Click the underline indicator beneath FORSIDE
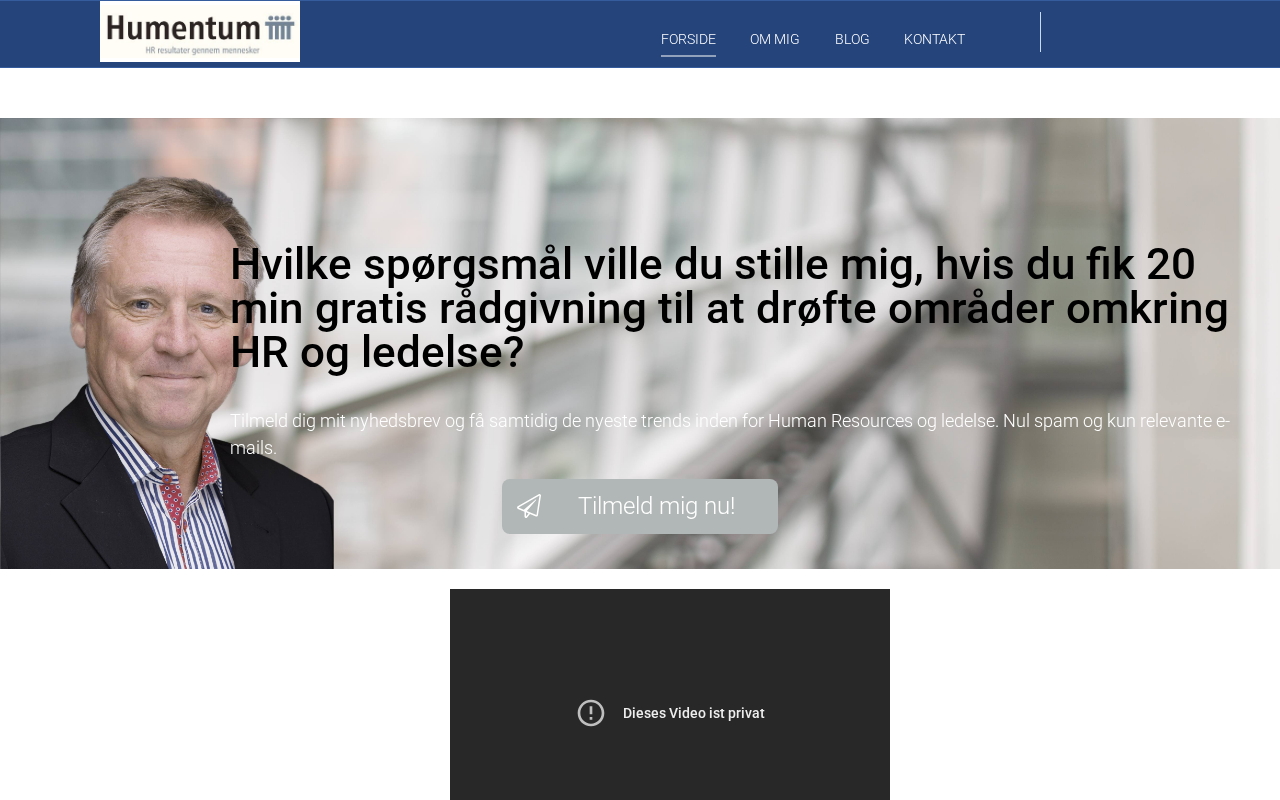Viewport: 1280px width, 800px height. [x=688, y=56]
